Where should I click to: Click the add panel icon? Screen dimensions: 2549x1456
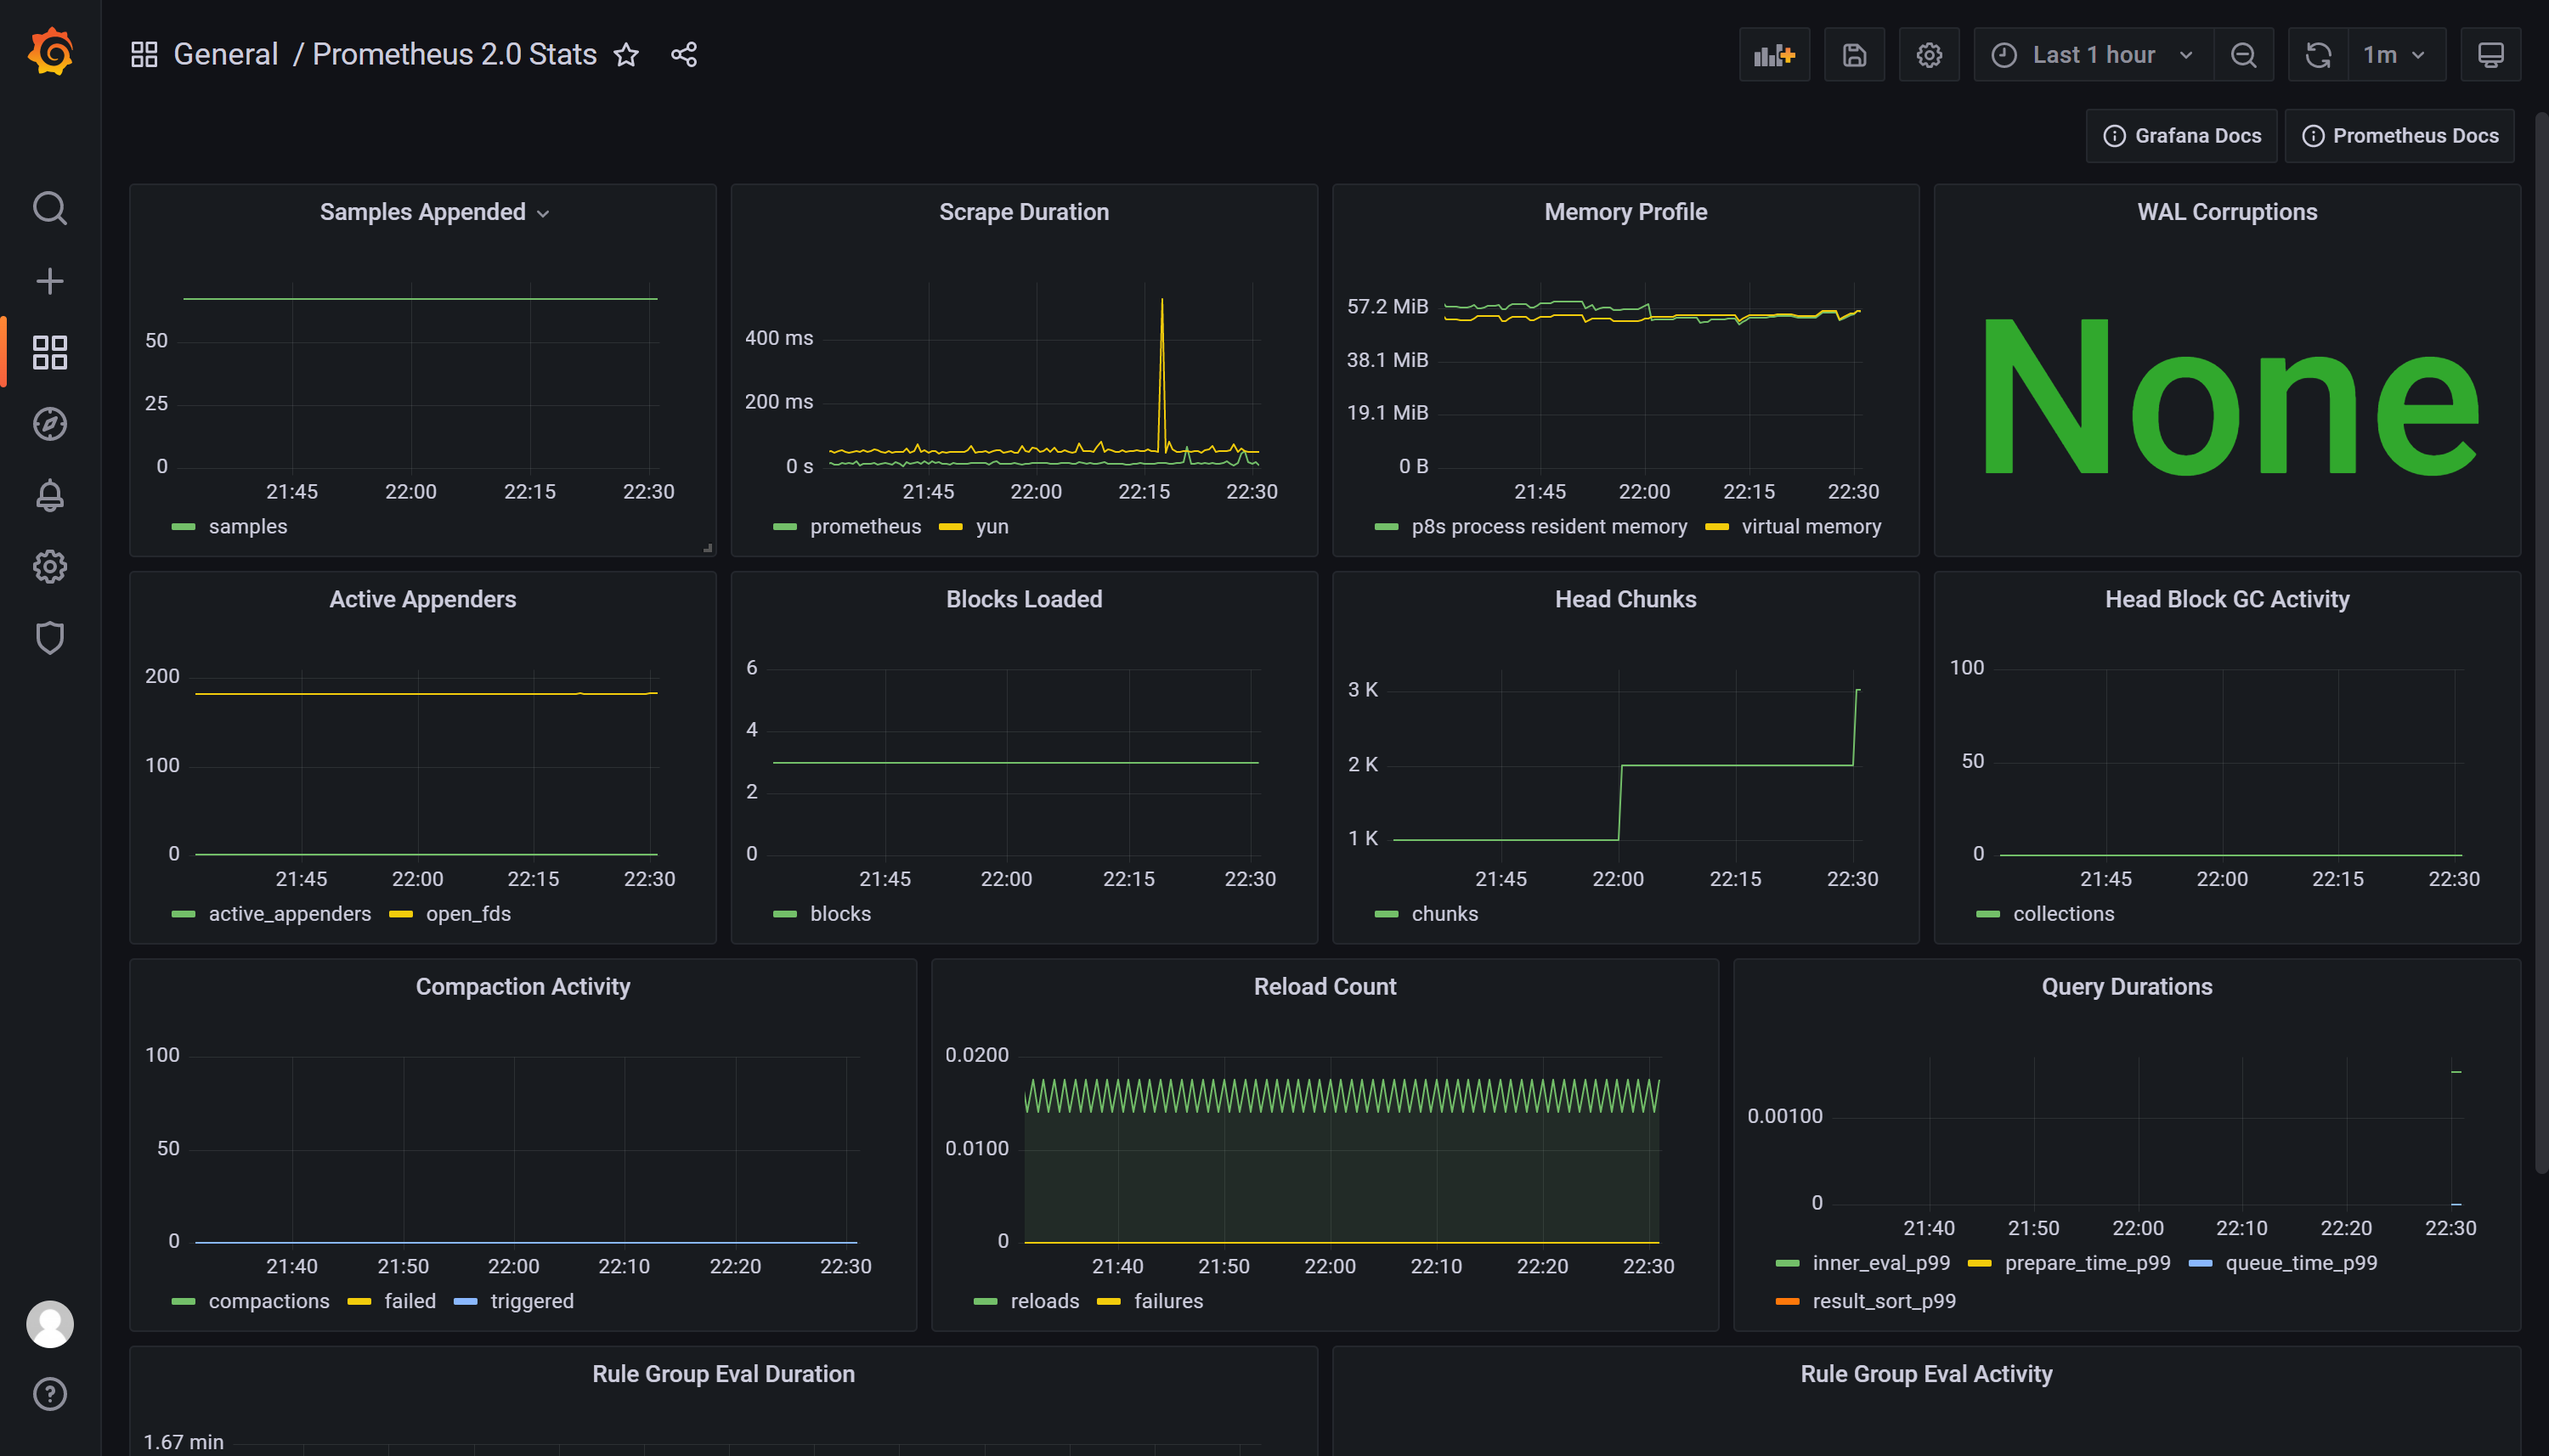coord(1773,54)
